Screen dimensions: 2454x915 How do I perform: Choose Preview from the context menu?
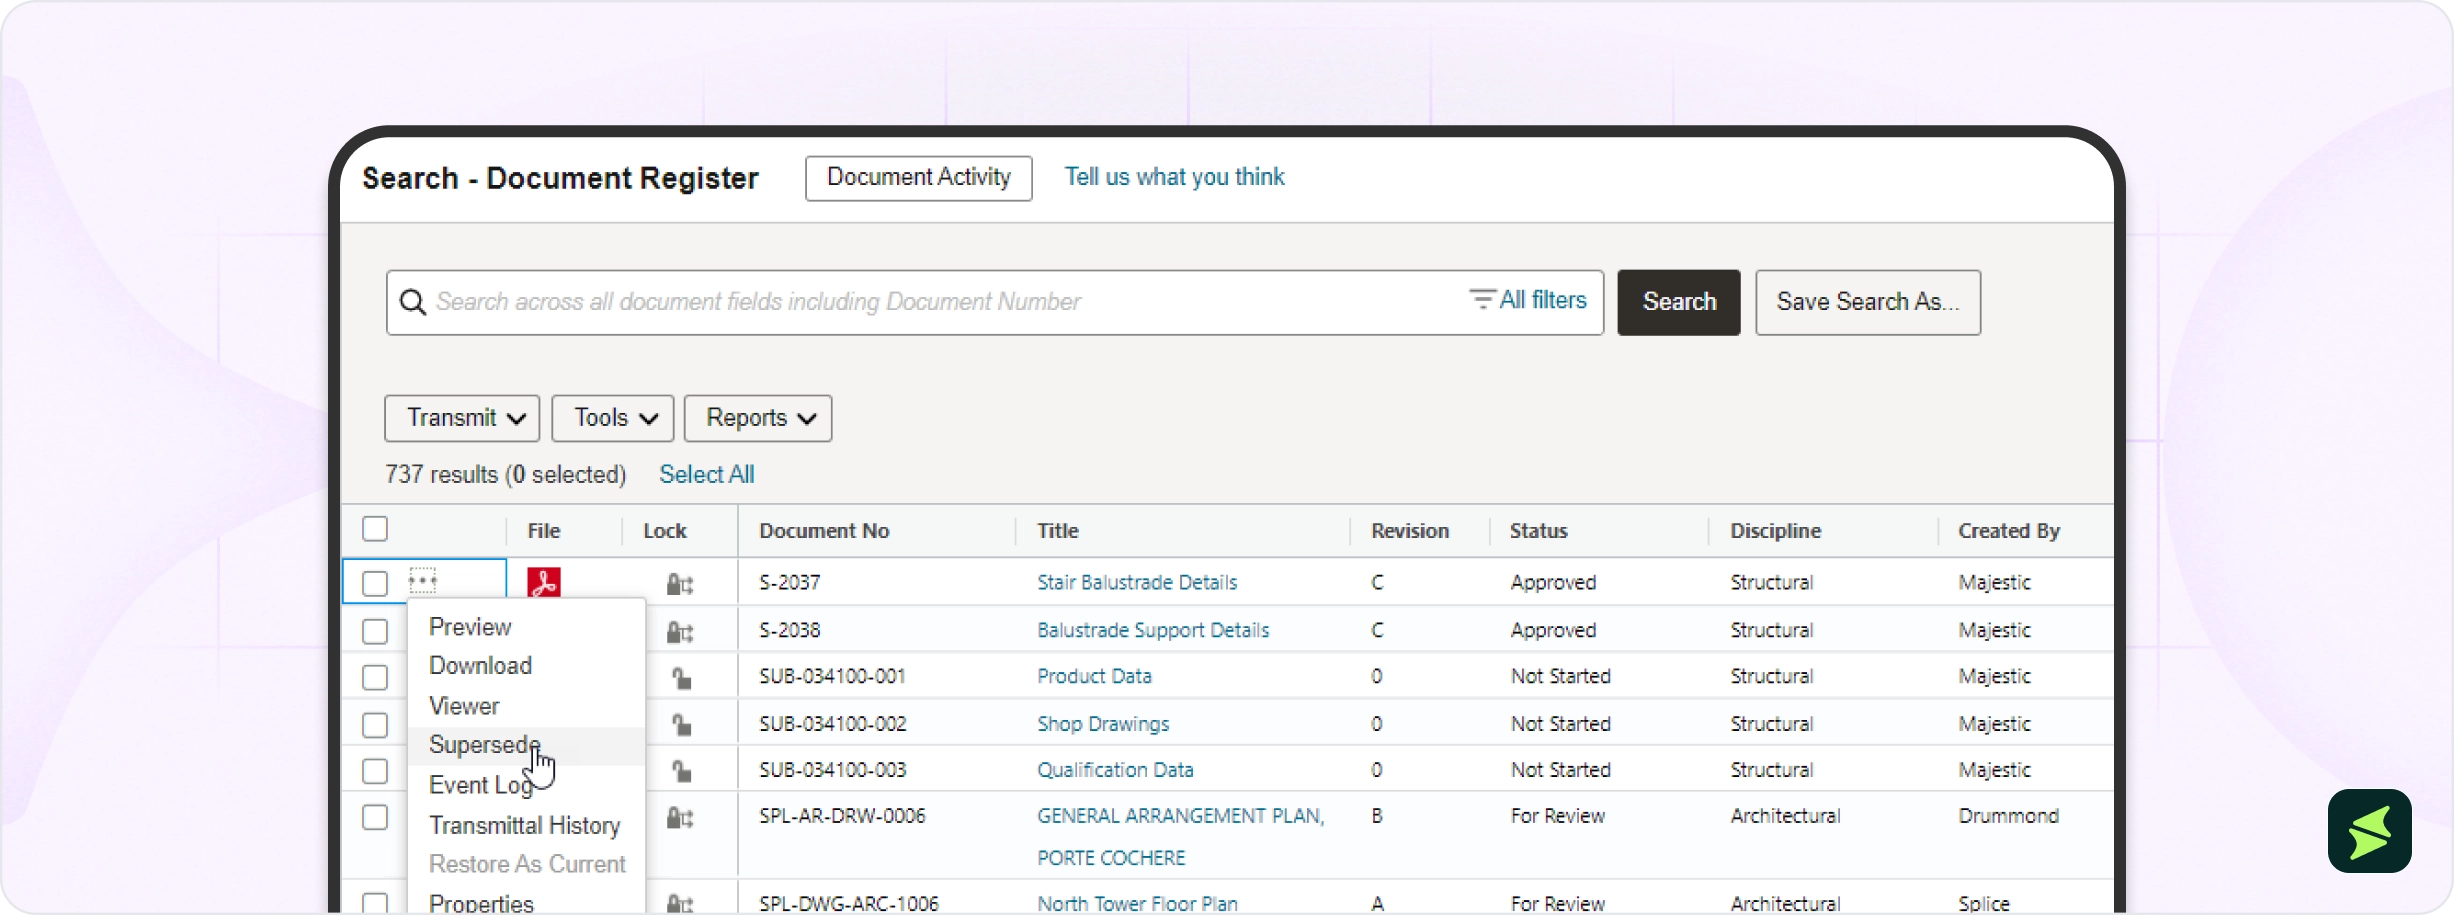(470, 627)
